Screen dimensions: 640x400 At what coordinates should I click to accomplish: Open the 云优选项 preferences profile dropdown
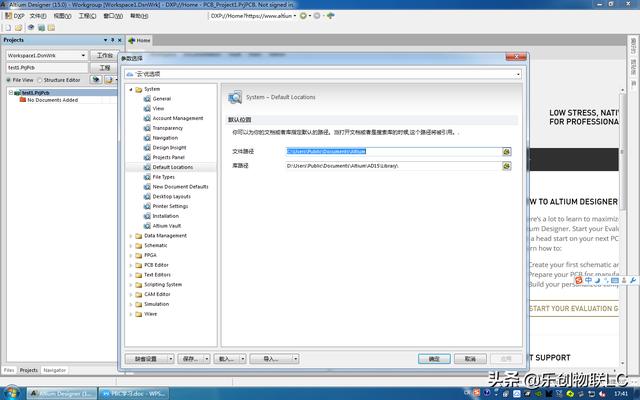(518, 74)
